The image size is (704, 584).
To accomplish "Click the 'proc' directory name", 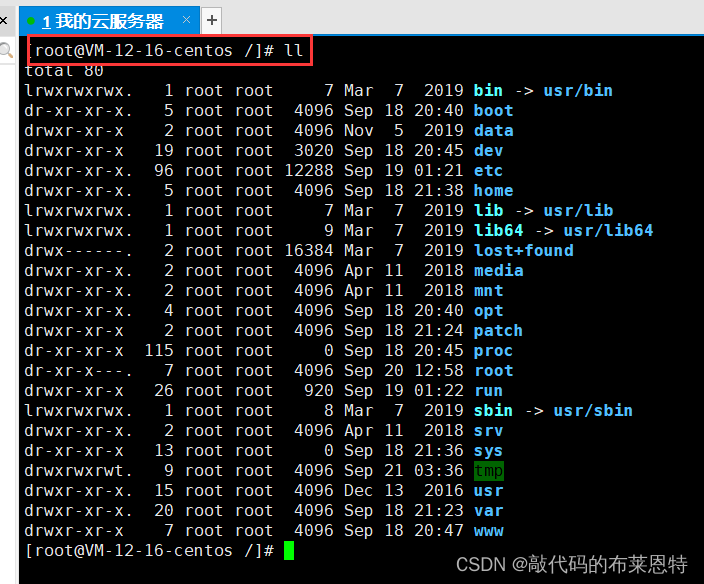I will (493, 351).
